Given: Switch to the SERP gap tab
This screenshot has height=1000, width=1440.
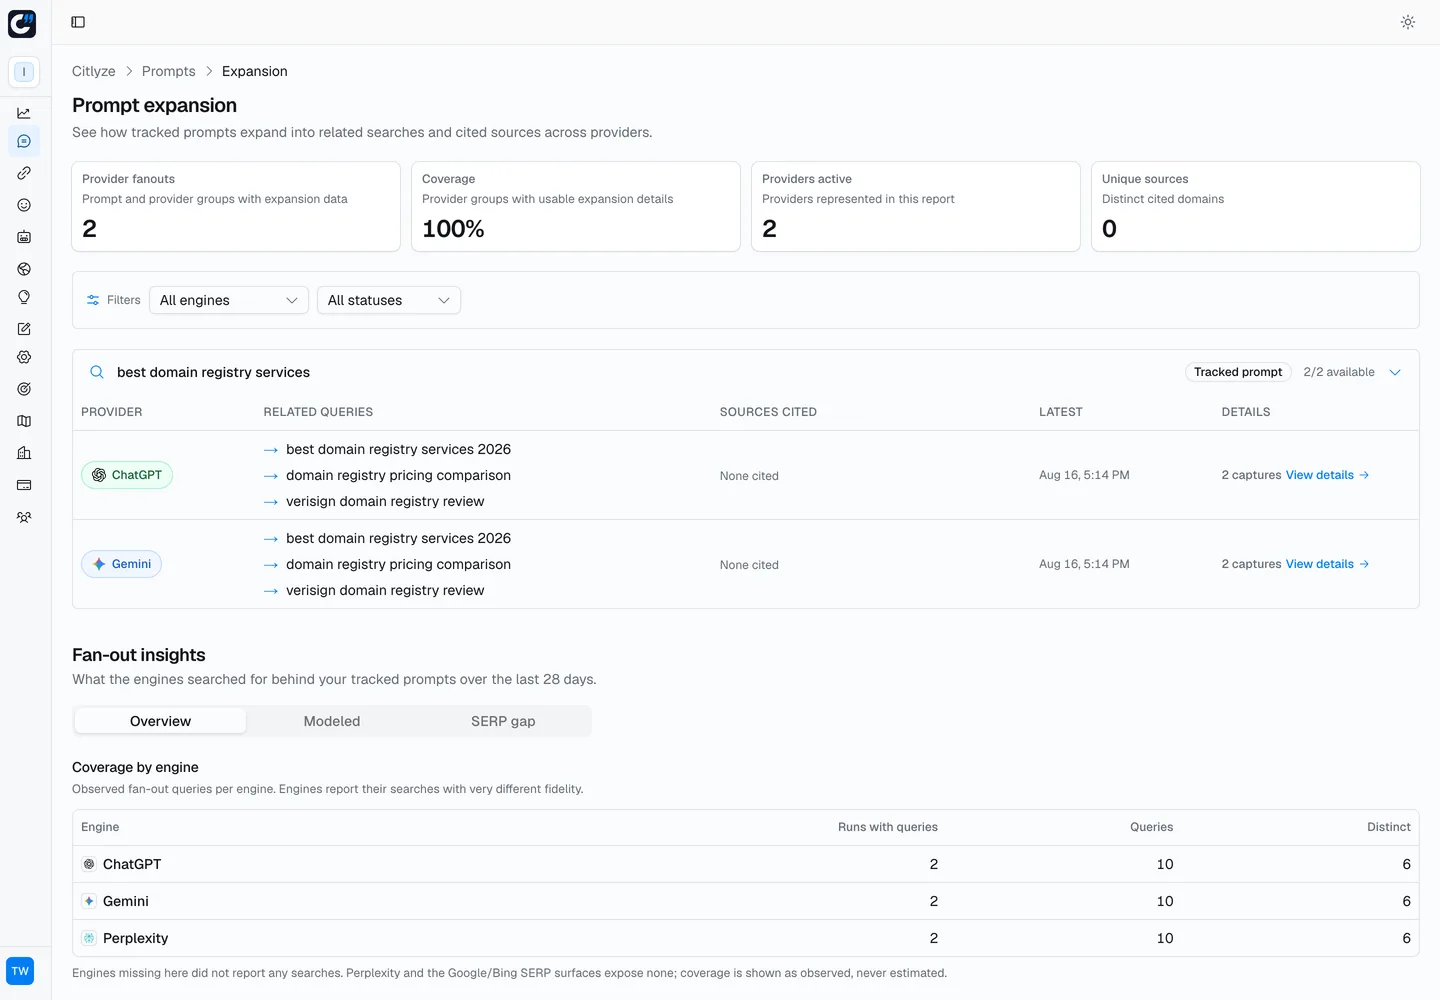Looking at the screenshot, I should click(x=503, y=721).
